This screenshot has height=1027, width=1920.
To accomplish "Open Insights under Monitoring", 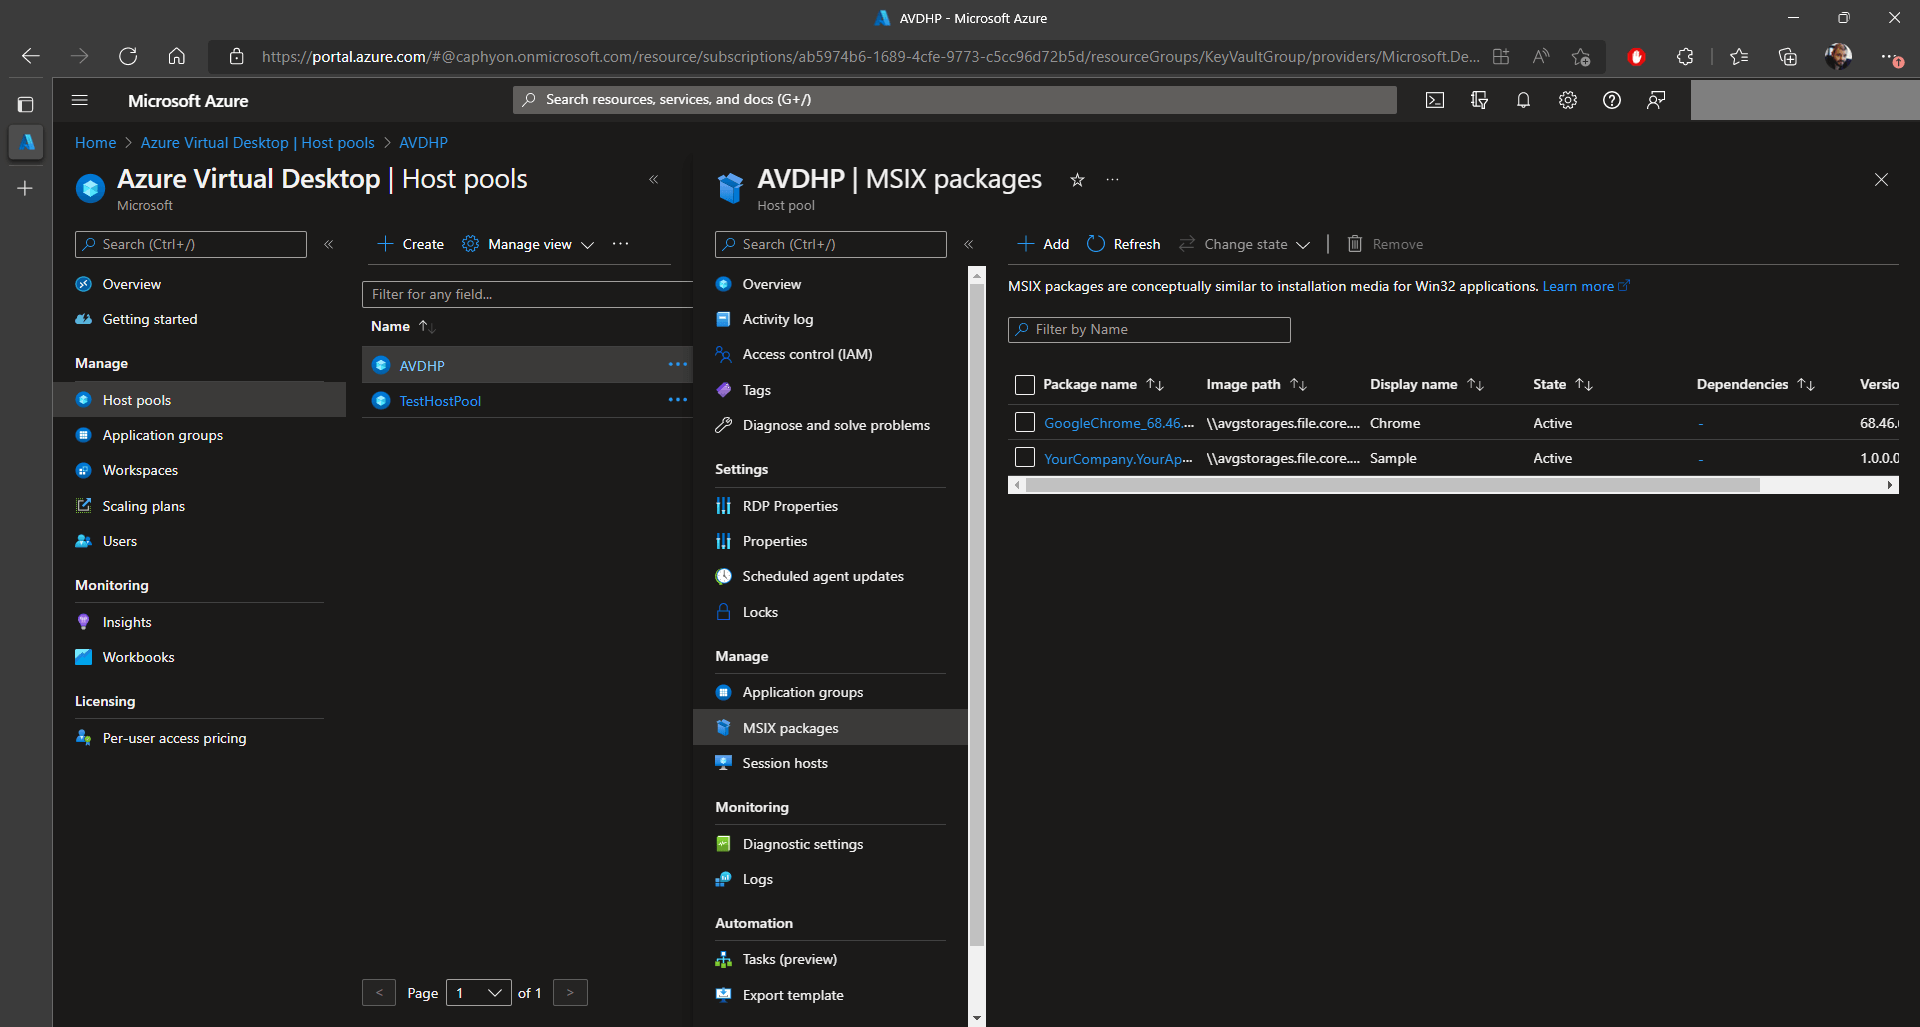I will pos(127,622).
